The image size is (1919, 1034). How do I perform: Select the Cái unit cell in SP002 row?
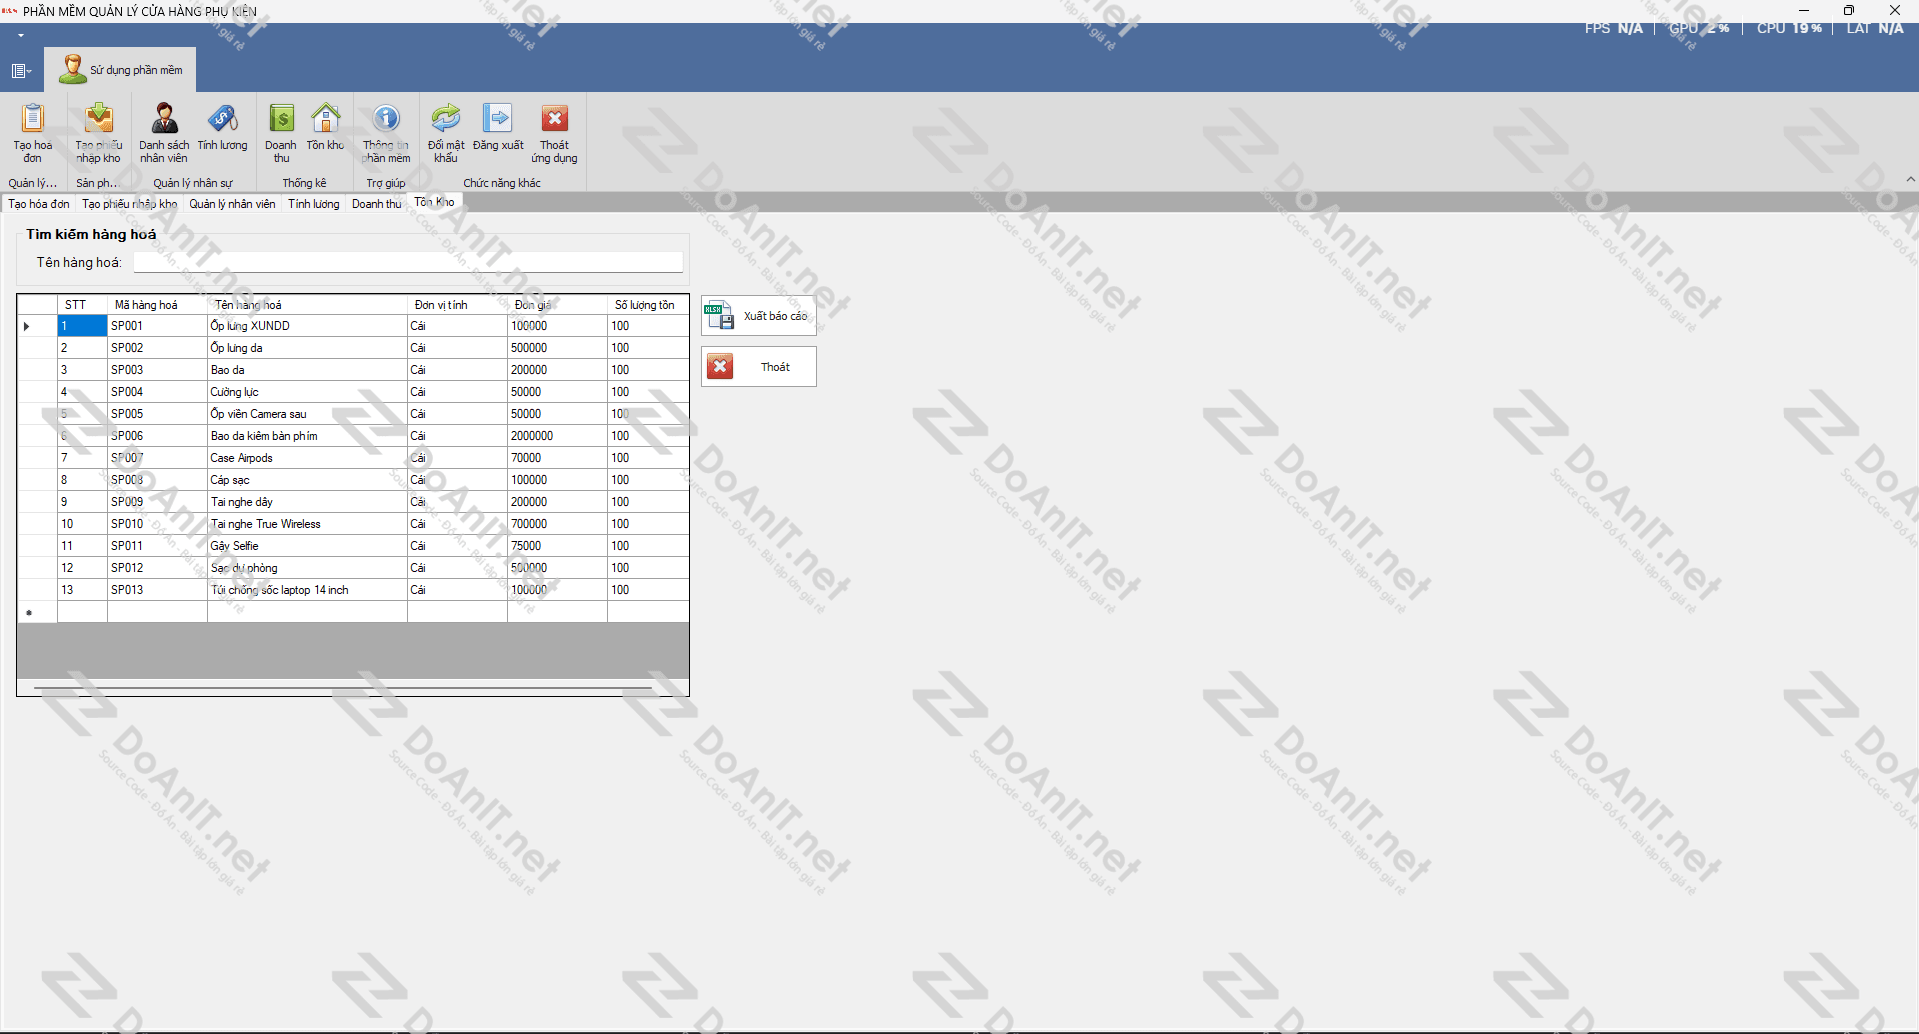pyautogui.click(x=457, y=348)
